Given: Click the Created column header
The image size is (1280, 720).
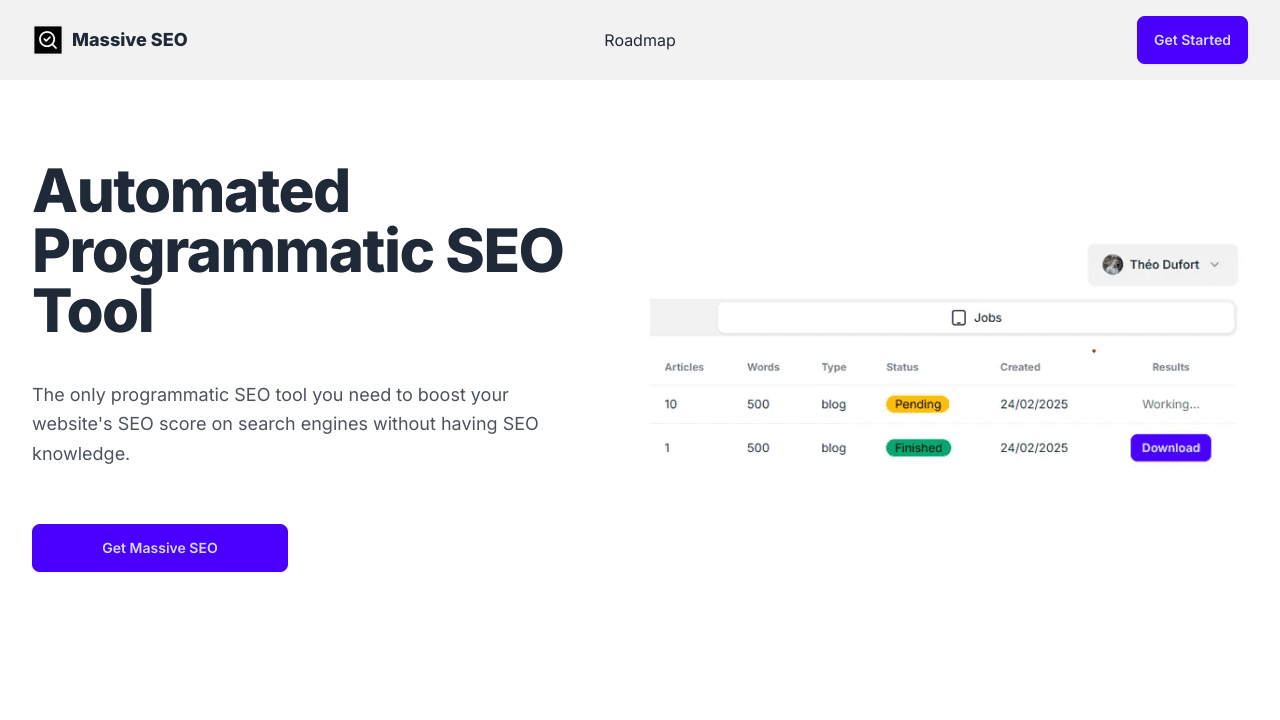Looking at the screenshot, I should [x=1020, y=367].
